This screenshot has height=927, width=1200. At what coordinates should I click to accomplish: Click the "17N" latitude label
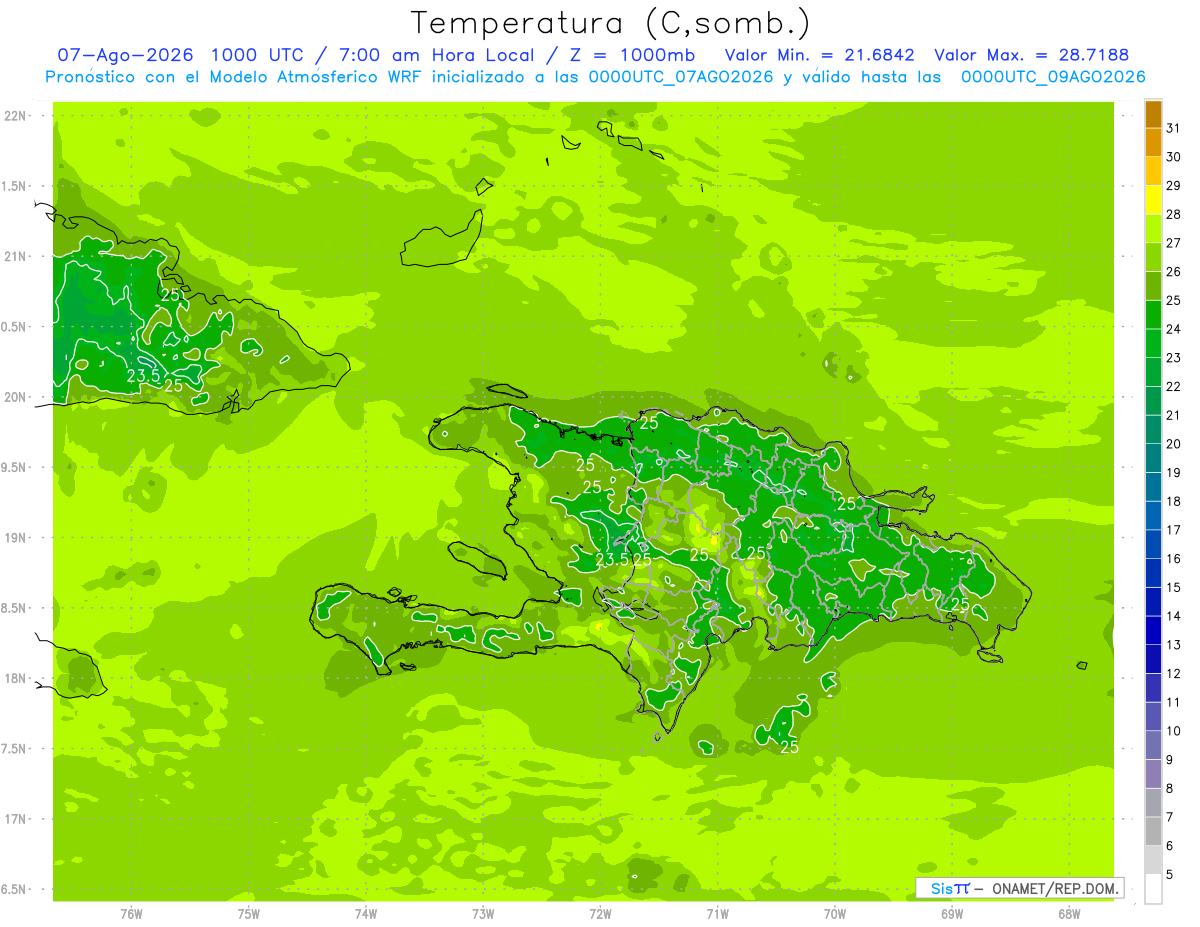pyautogui.click(x=14, y=819)
